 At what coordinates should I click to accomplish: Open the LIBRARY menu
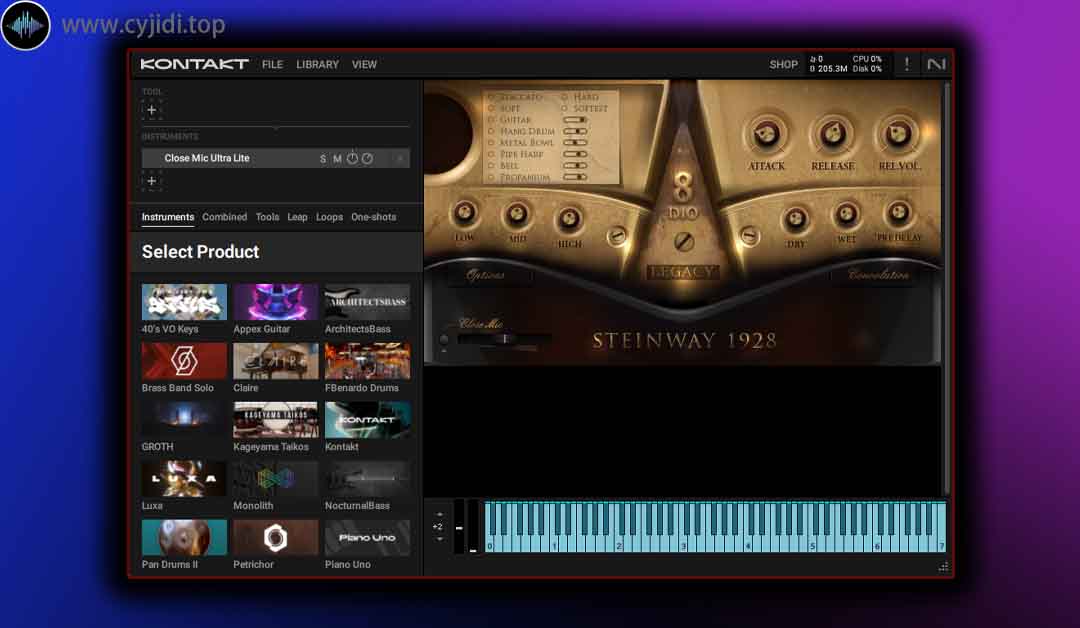318,64
